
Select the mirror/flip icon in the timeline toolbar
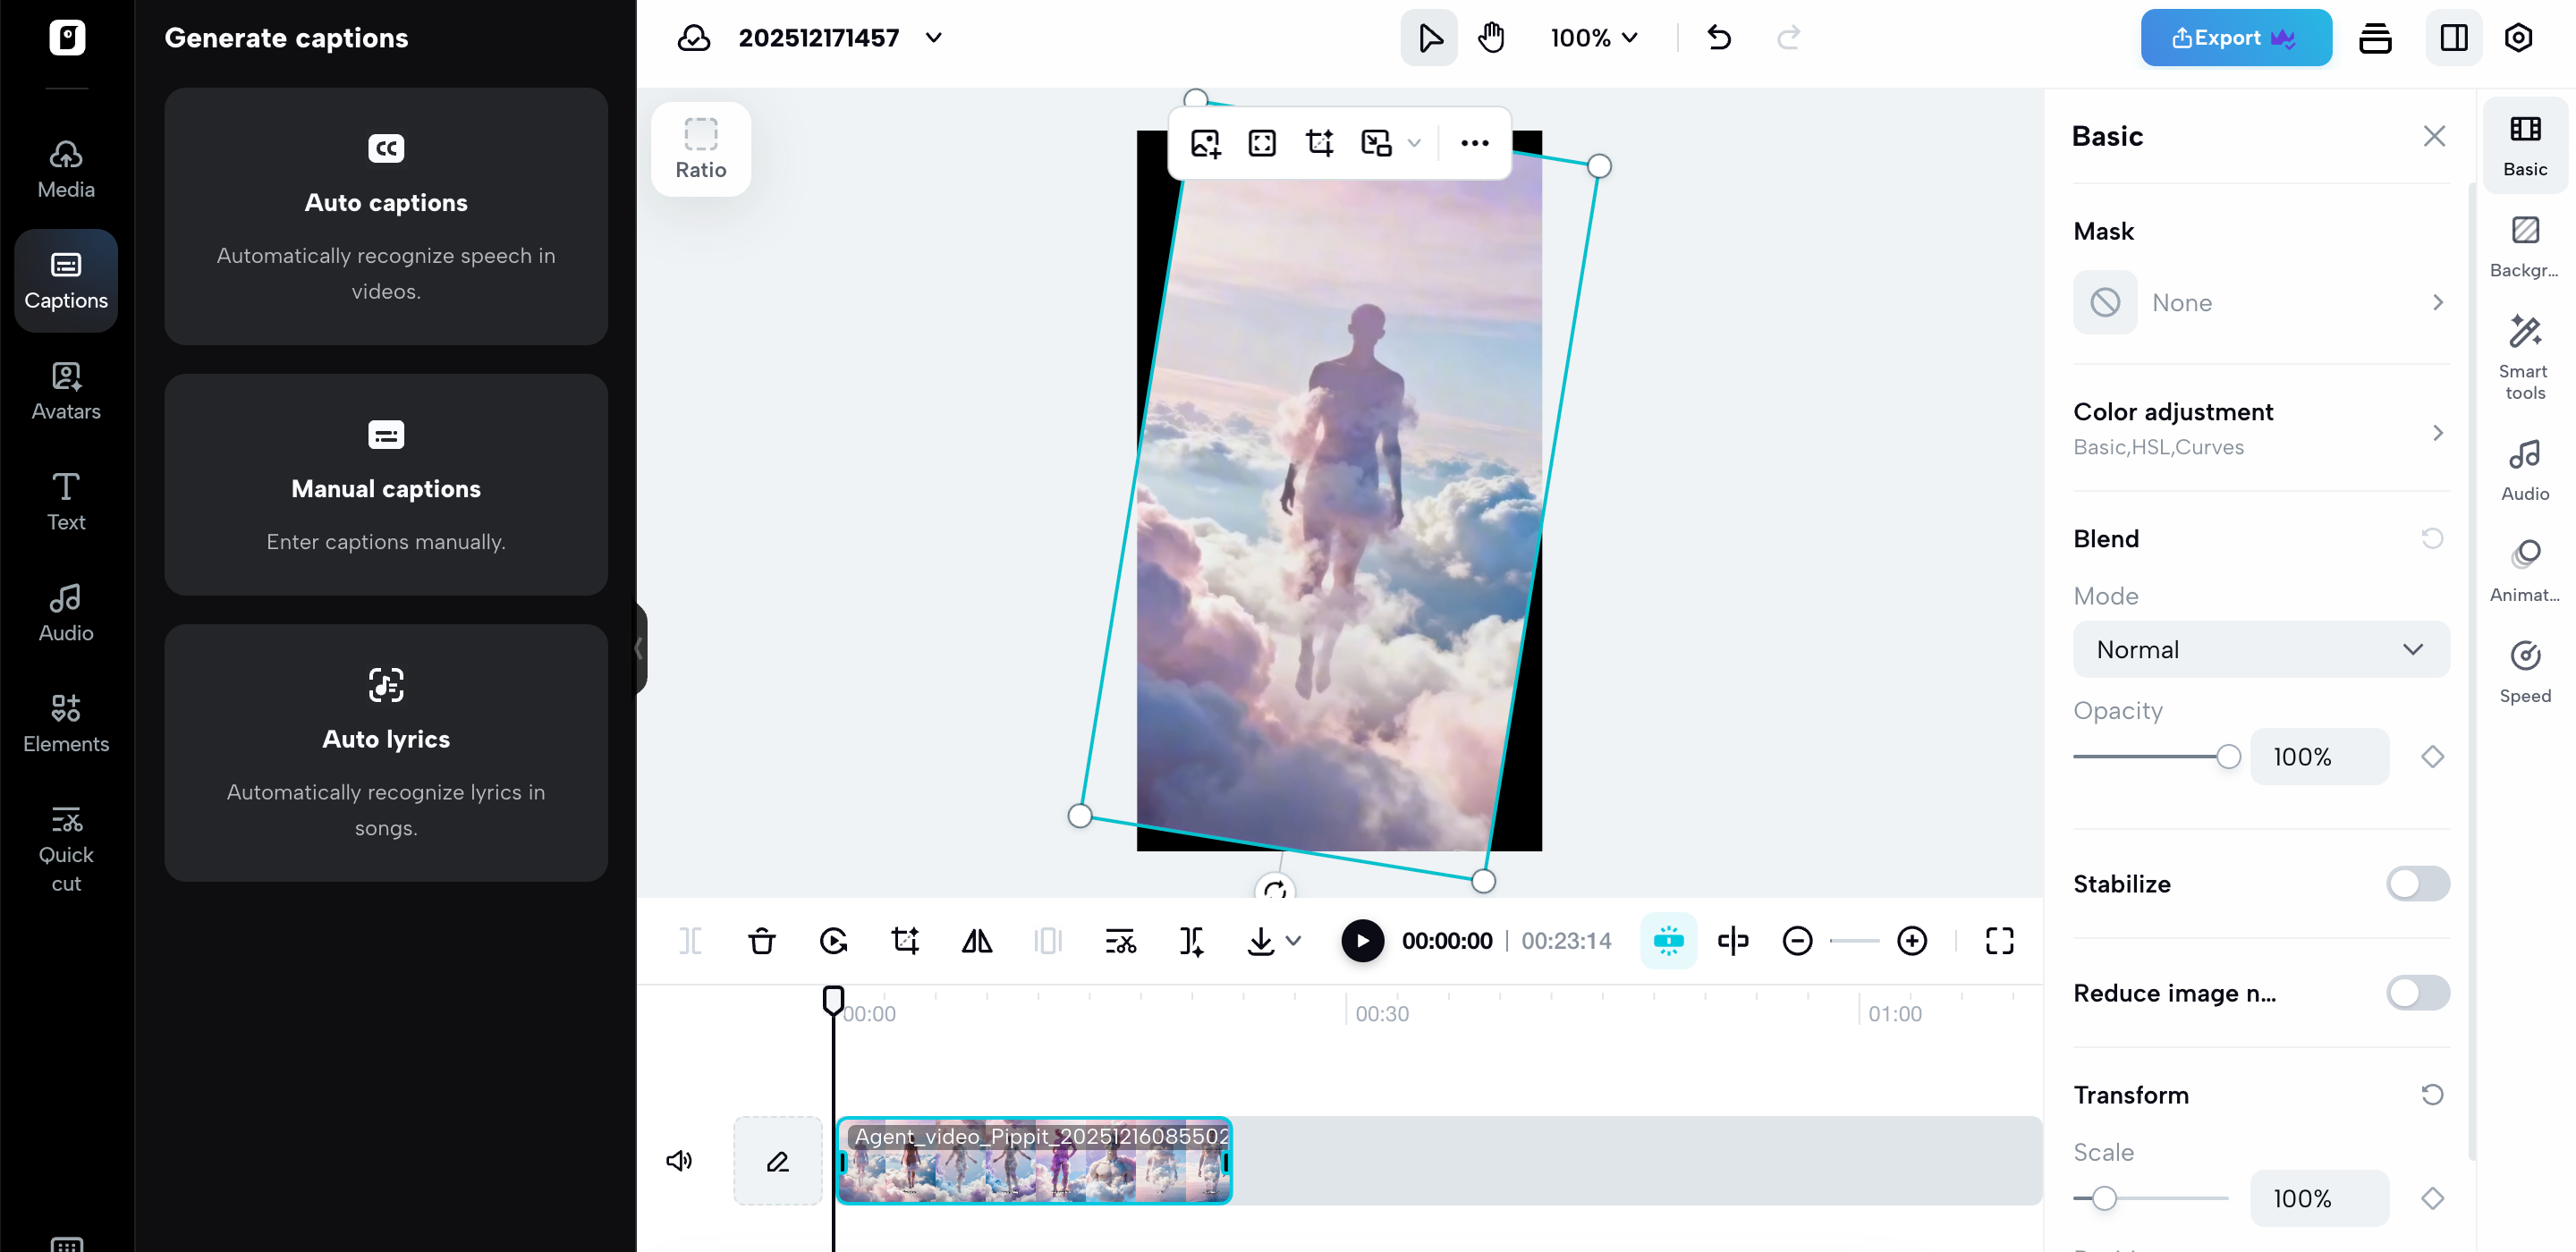coord(977,940)
